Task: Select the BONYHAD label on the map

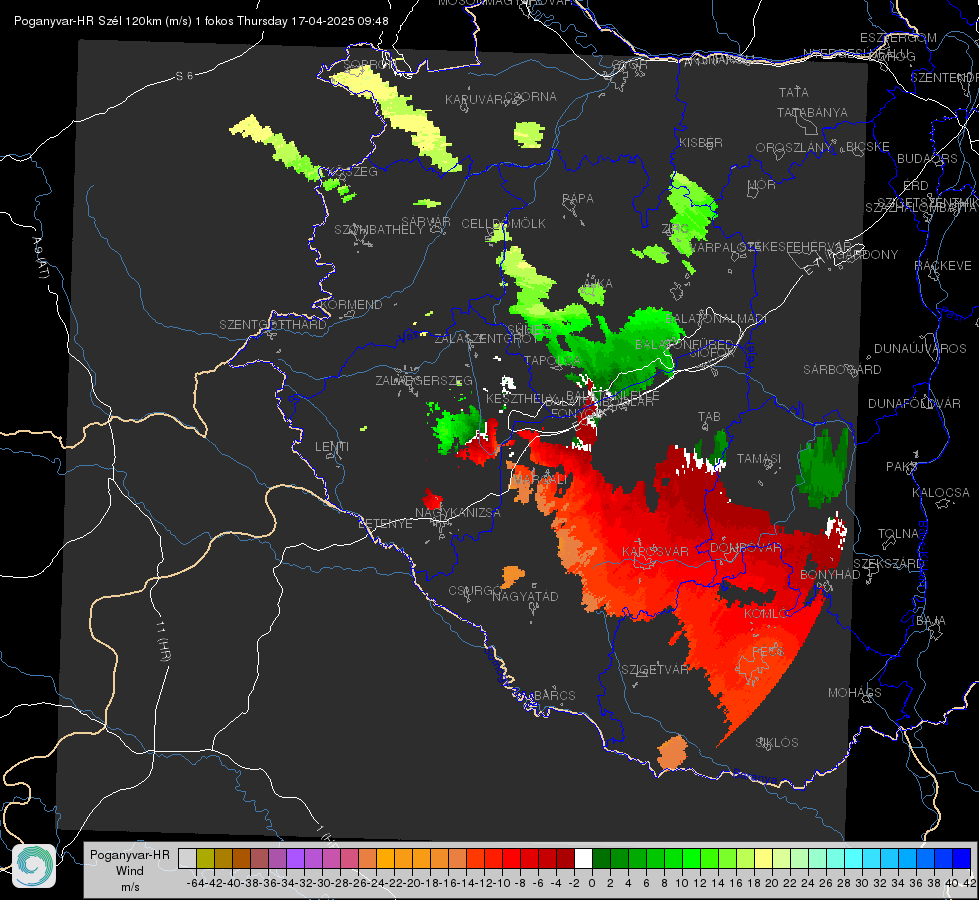Action: pos(830,575)
